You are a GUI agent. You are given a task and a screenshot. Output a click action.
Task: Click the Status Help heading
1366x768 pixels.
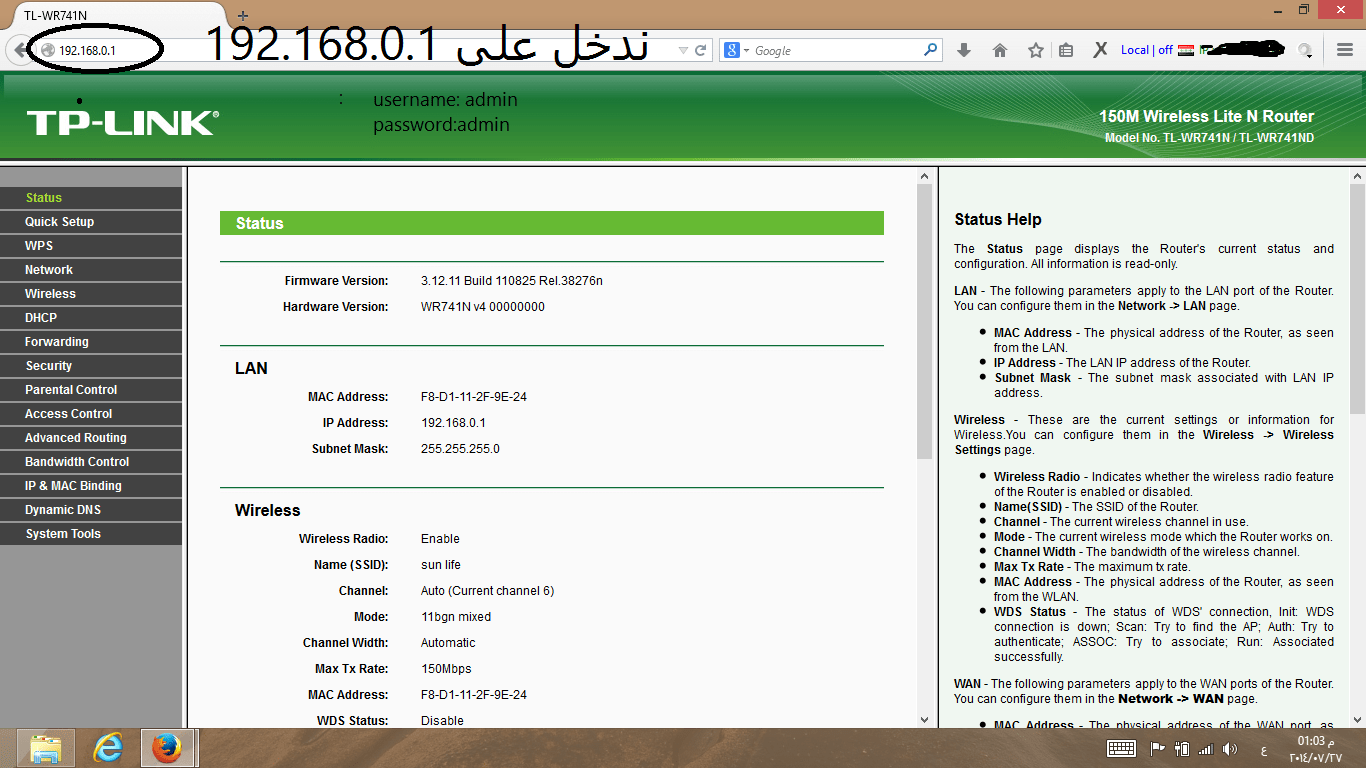tap(998, 219)
